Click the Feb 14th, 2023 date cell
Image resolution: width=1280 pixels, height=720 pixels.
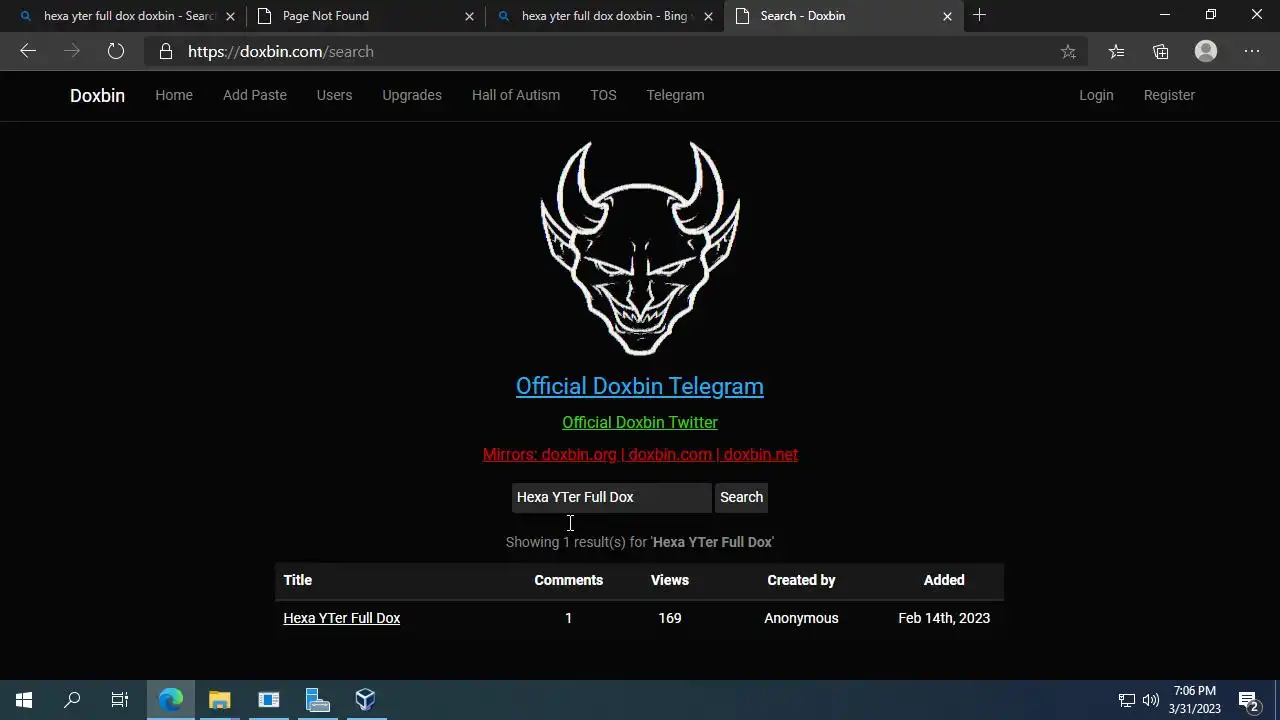point(944,618)
